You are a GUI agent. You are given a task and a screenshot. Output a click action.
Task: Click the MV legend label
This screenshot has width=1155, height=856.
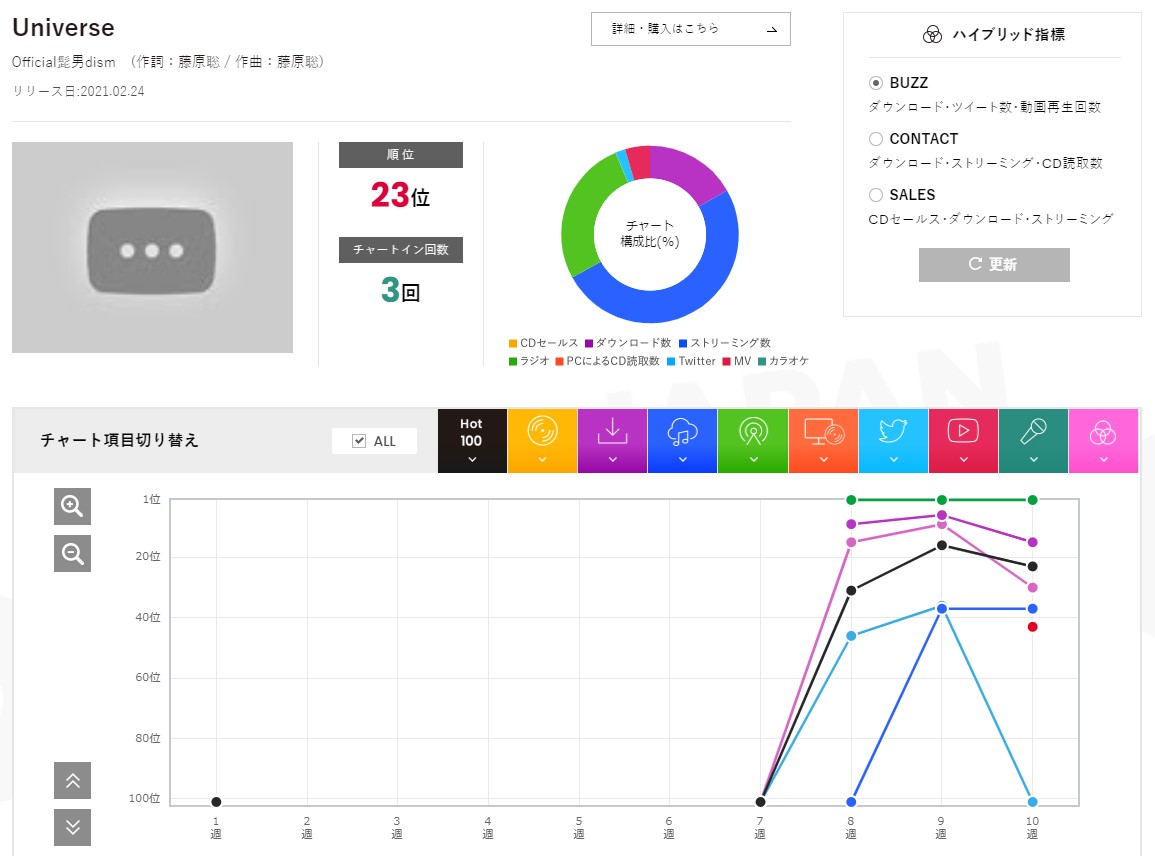pyautogui.click(x=742, y=361)
